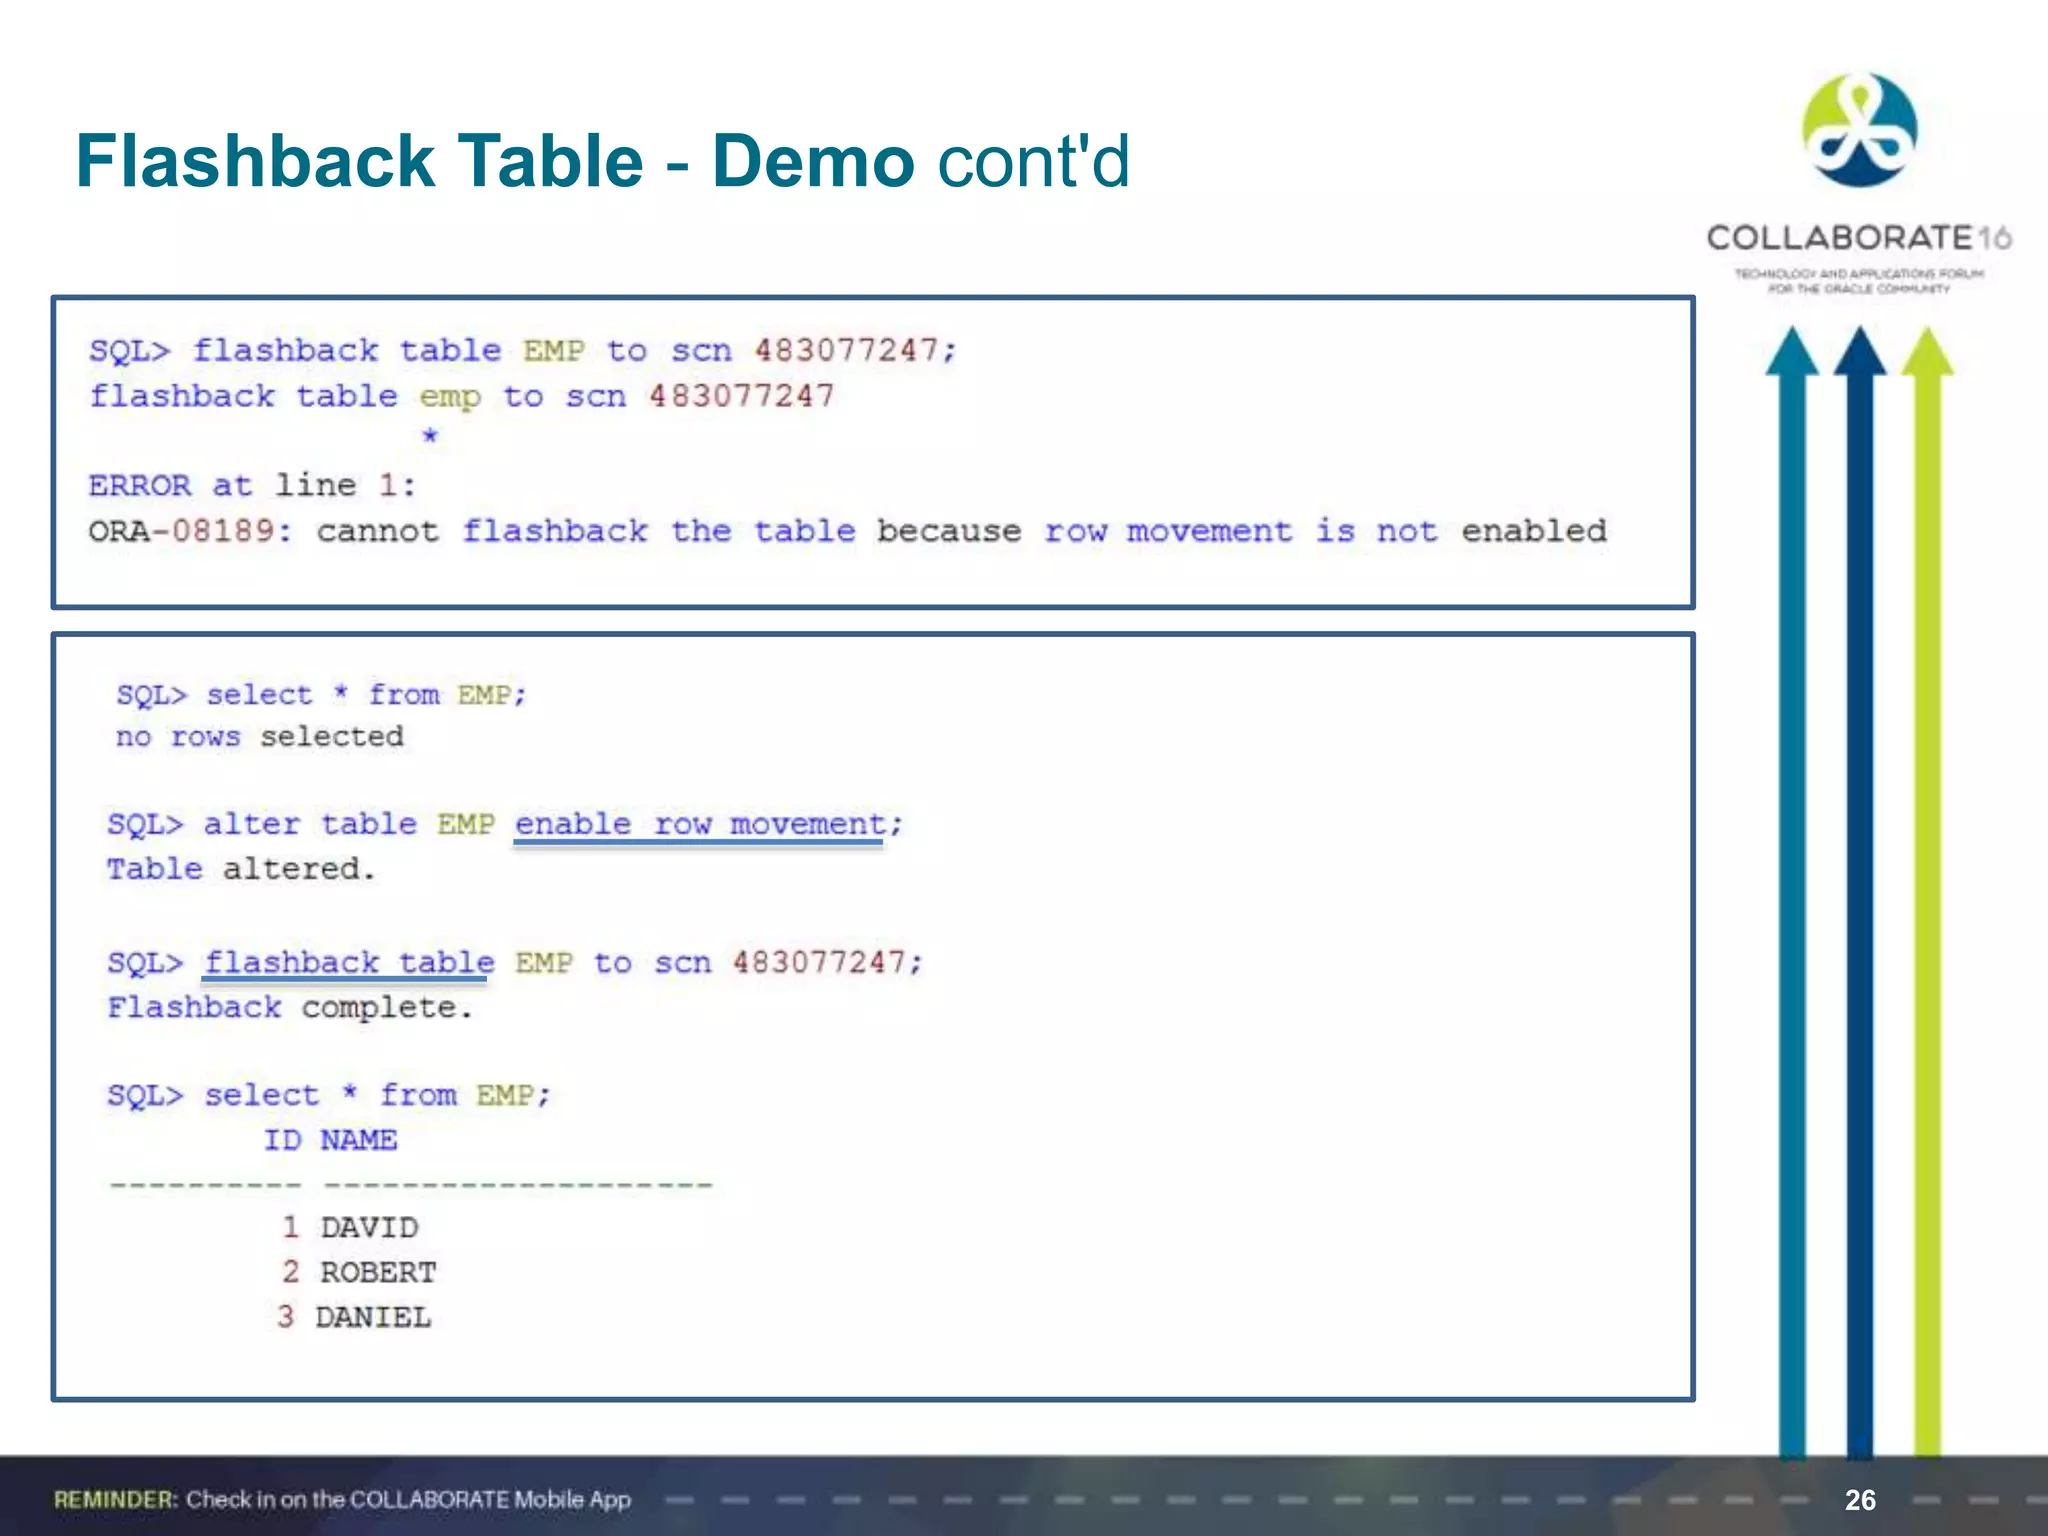Screen dimensions: 2048x1536
Task: Click the lowercase 'flashback table emp to scn 483077247' line
Action: (x=462, y=397)
